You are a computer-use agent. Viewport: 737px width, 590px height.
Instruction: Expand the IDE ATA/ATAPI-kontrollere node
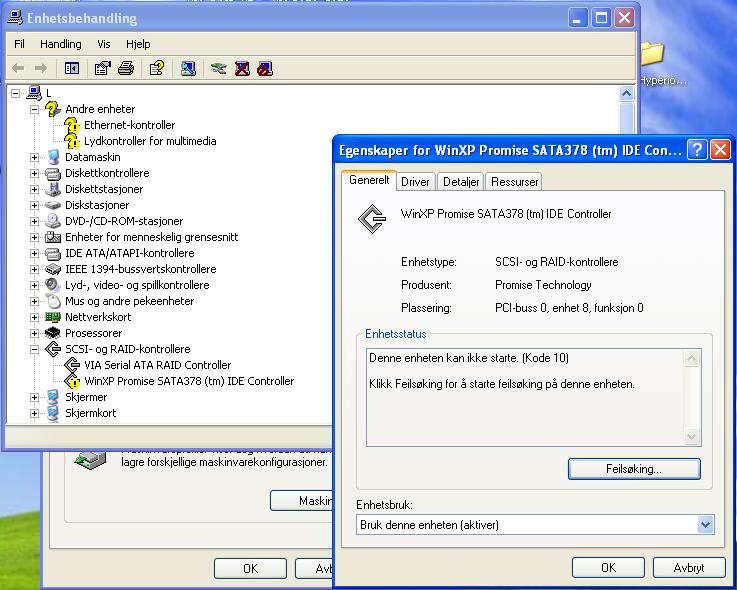34,253
